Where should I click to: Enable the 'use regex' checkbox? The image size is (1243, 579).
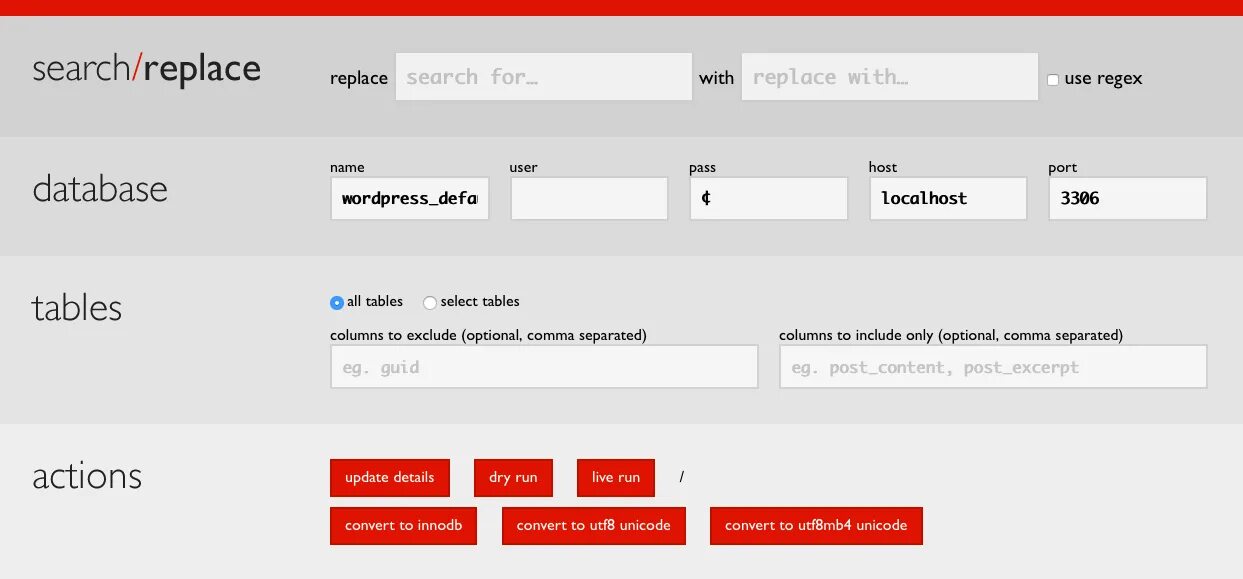click(x=1052, y=79)
